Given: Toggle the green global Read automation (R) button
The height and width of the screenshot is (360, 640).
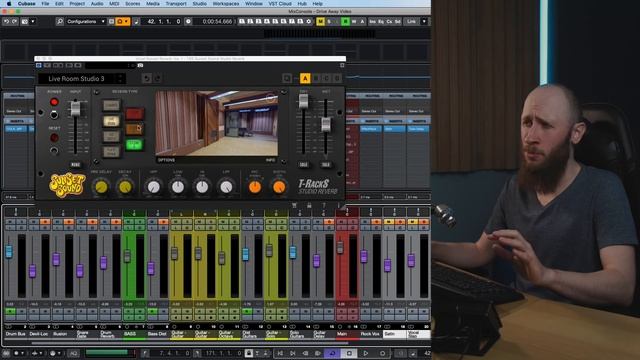Looking at the screenshot, I should 345,21.
